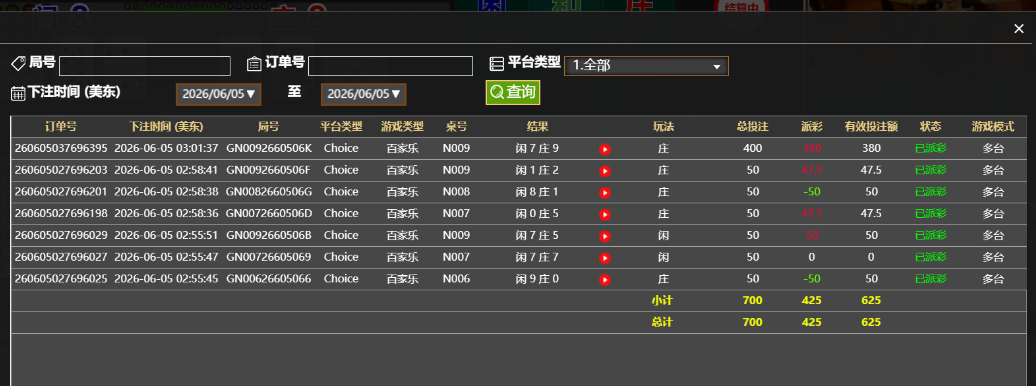The width and height of the screenshot is (1036, 386).
Task: Click the calendar icon beside 下注时间
Action: coord(18,93)
